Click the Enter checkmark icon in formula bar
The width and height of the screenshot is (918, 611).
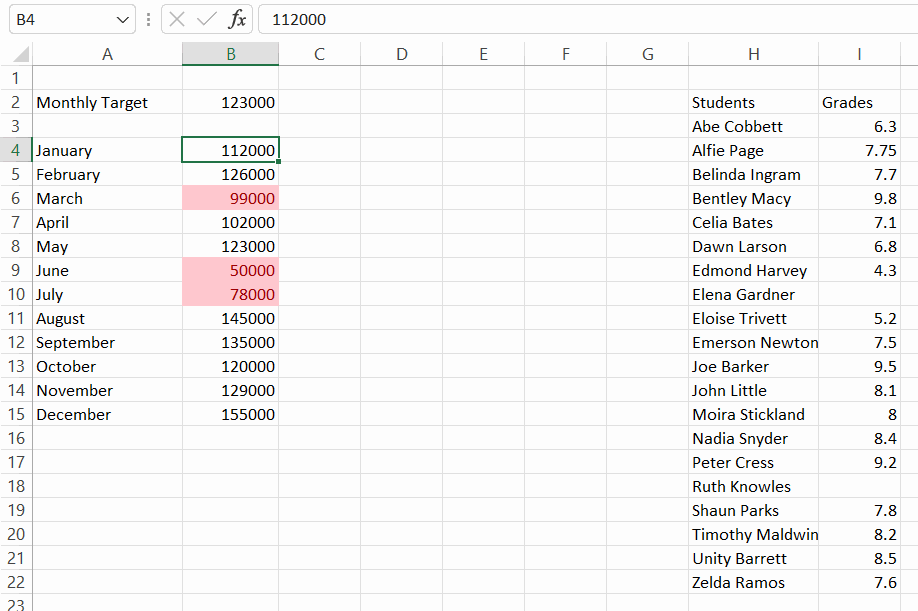tap(207, 19)
